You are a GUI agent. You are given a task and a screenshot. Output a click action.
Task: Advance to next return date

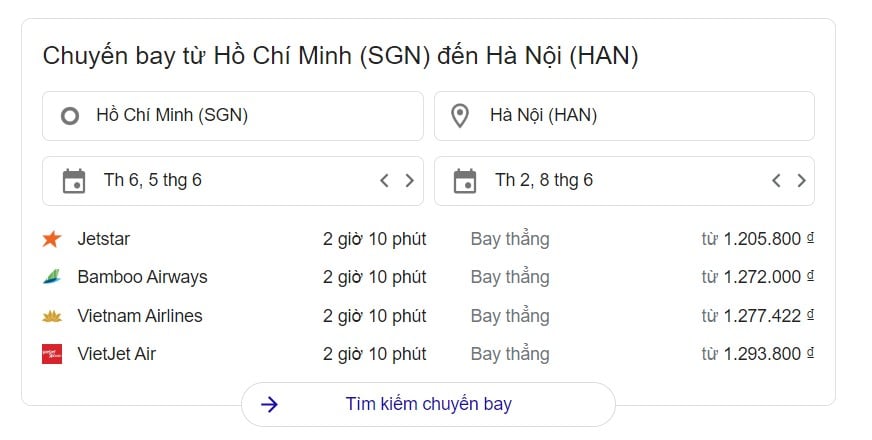[x=801, y=181]
